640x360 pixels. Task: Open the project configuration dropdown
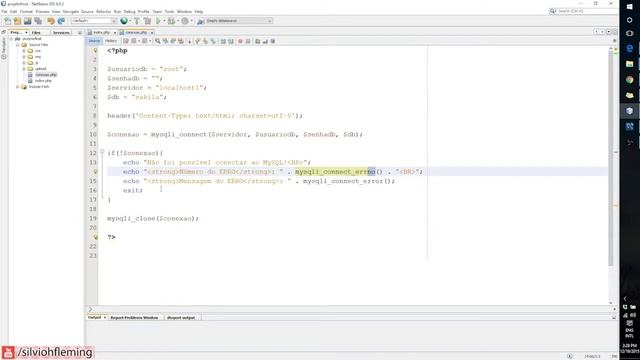(x=94, y=21)
